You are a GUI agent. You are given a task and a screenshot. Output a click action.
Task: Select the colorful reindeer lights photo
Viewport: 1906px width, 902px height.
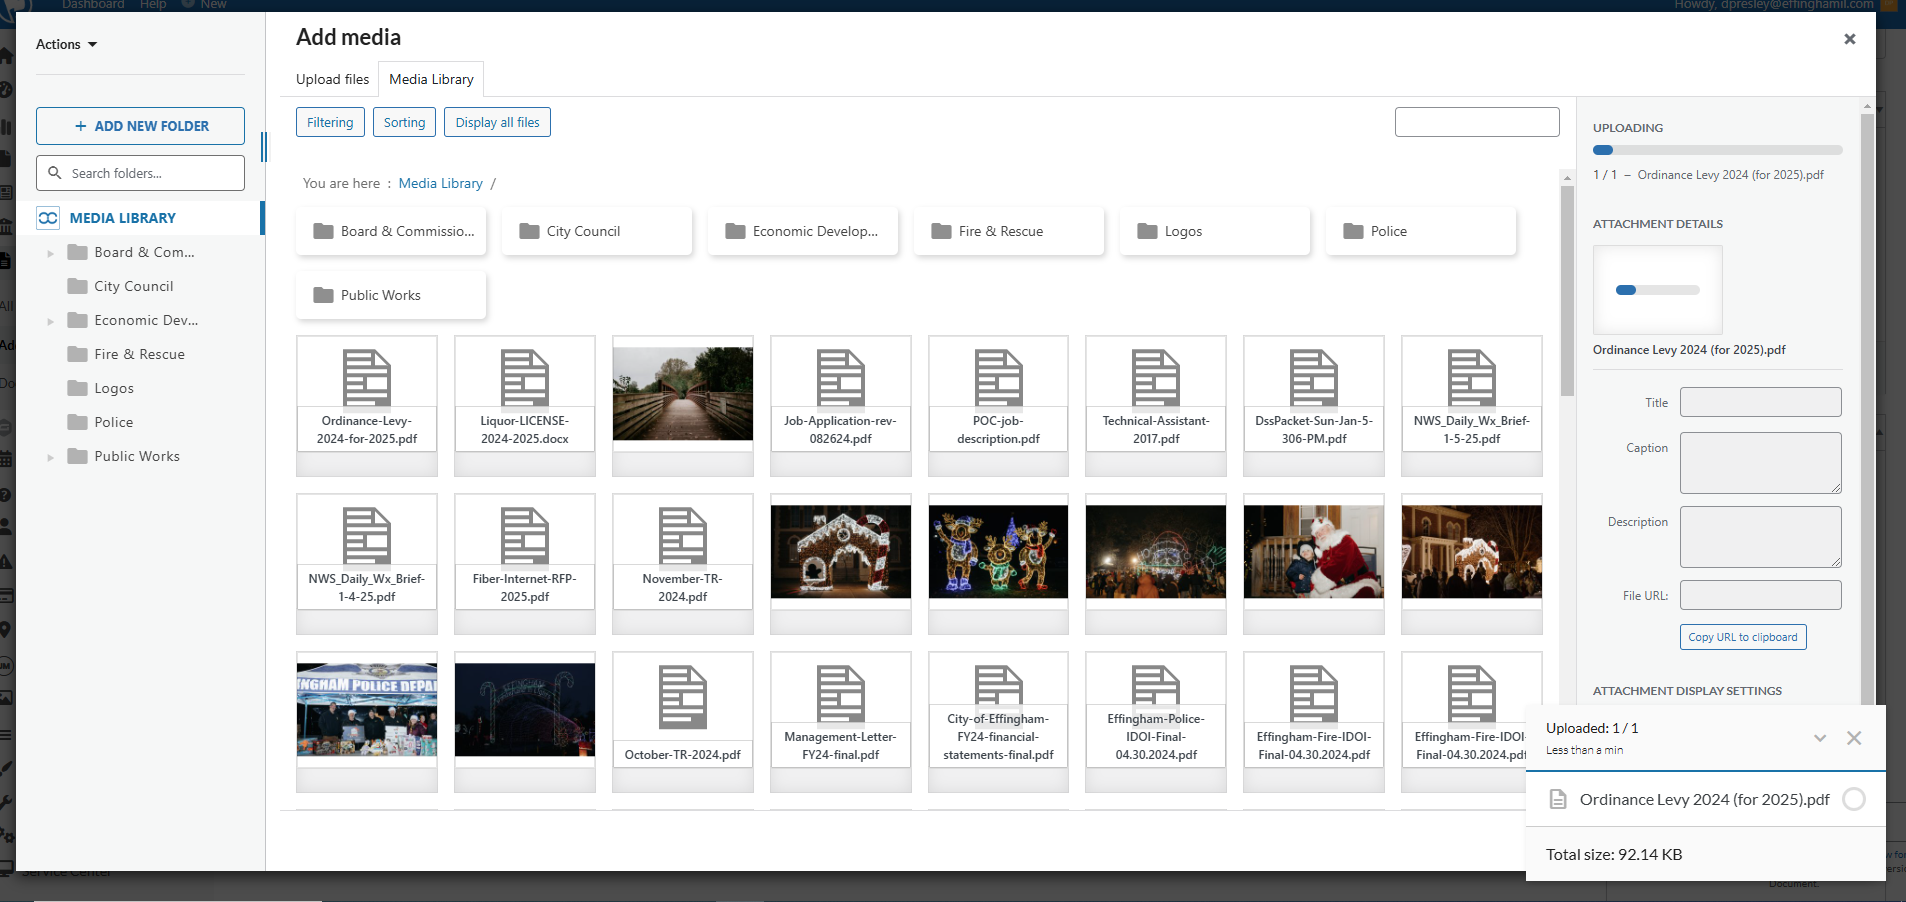(x=998, y=552)
